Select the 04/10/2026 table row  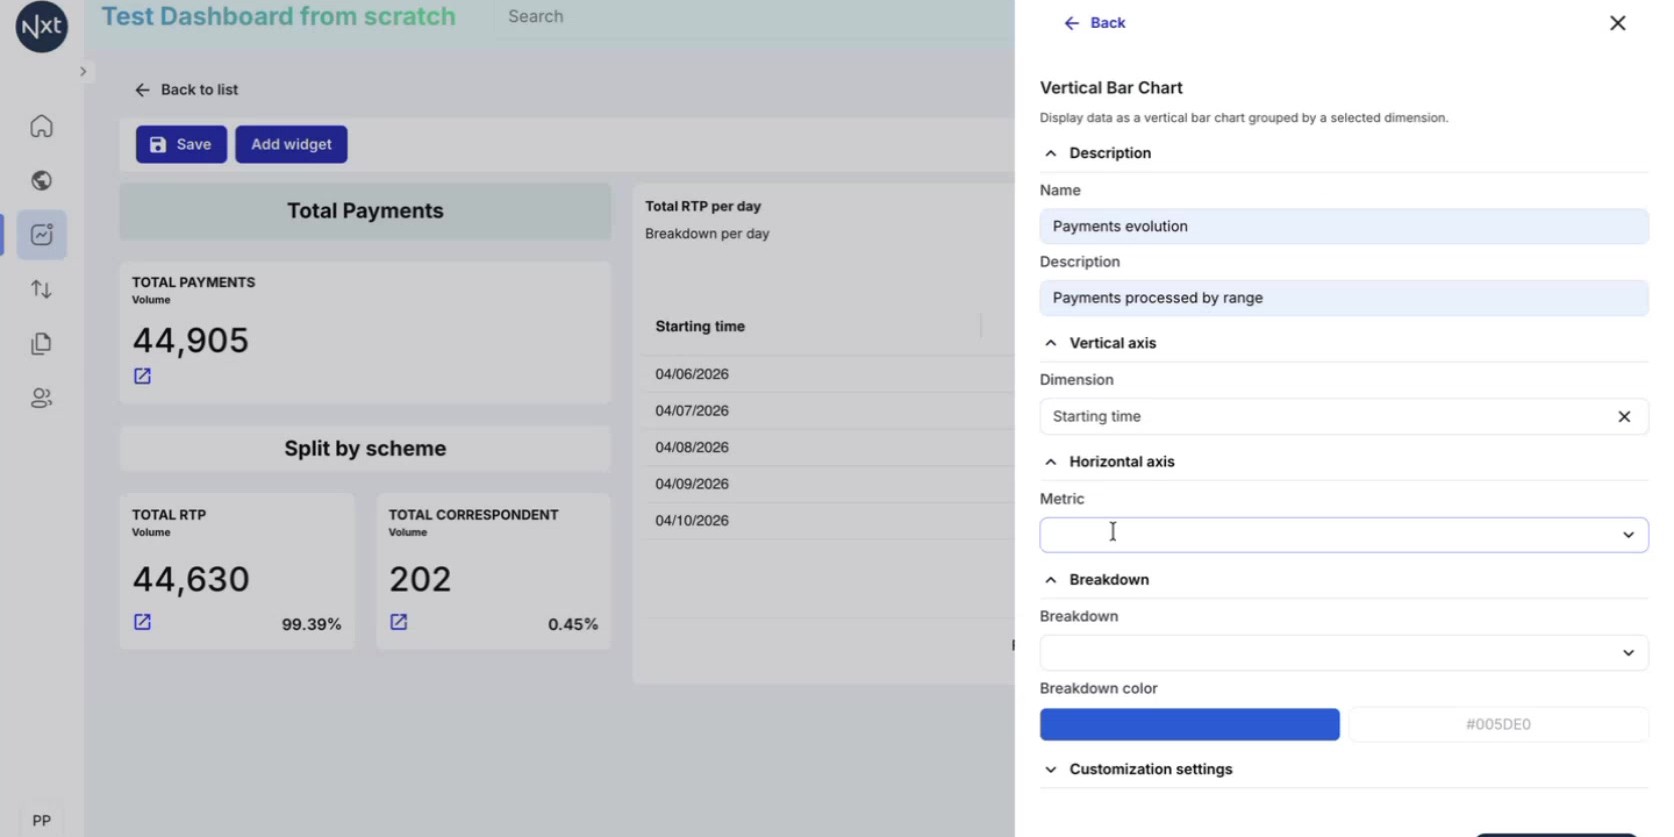(x=828, y=521)
